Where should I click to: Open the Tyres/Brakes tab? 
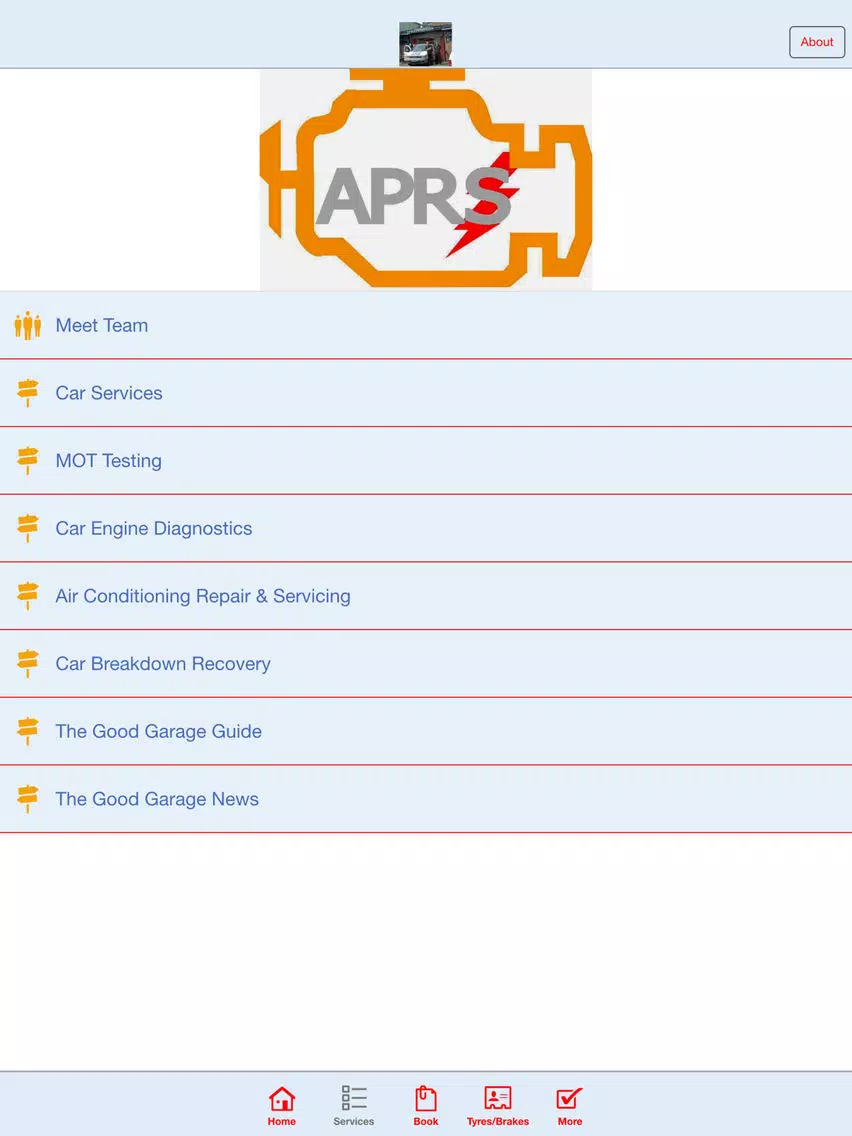pos(498,1106)
